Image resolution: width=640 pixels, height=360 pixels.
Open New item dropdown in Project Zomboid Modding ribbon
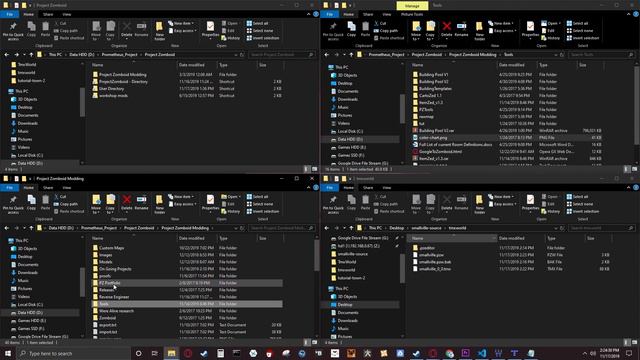181,197
